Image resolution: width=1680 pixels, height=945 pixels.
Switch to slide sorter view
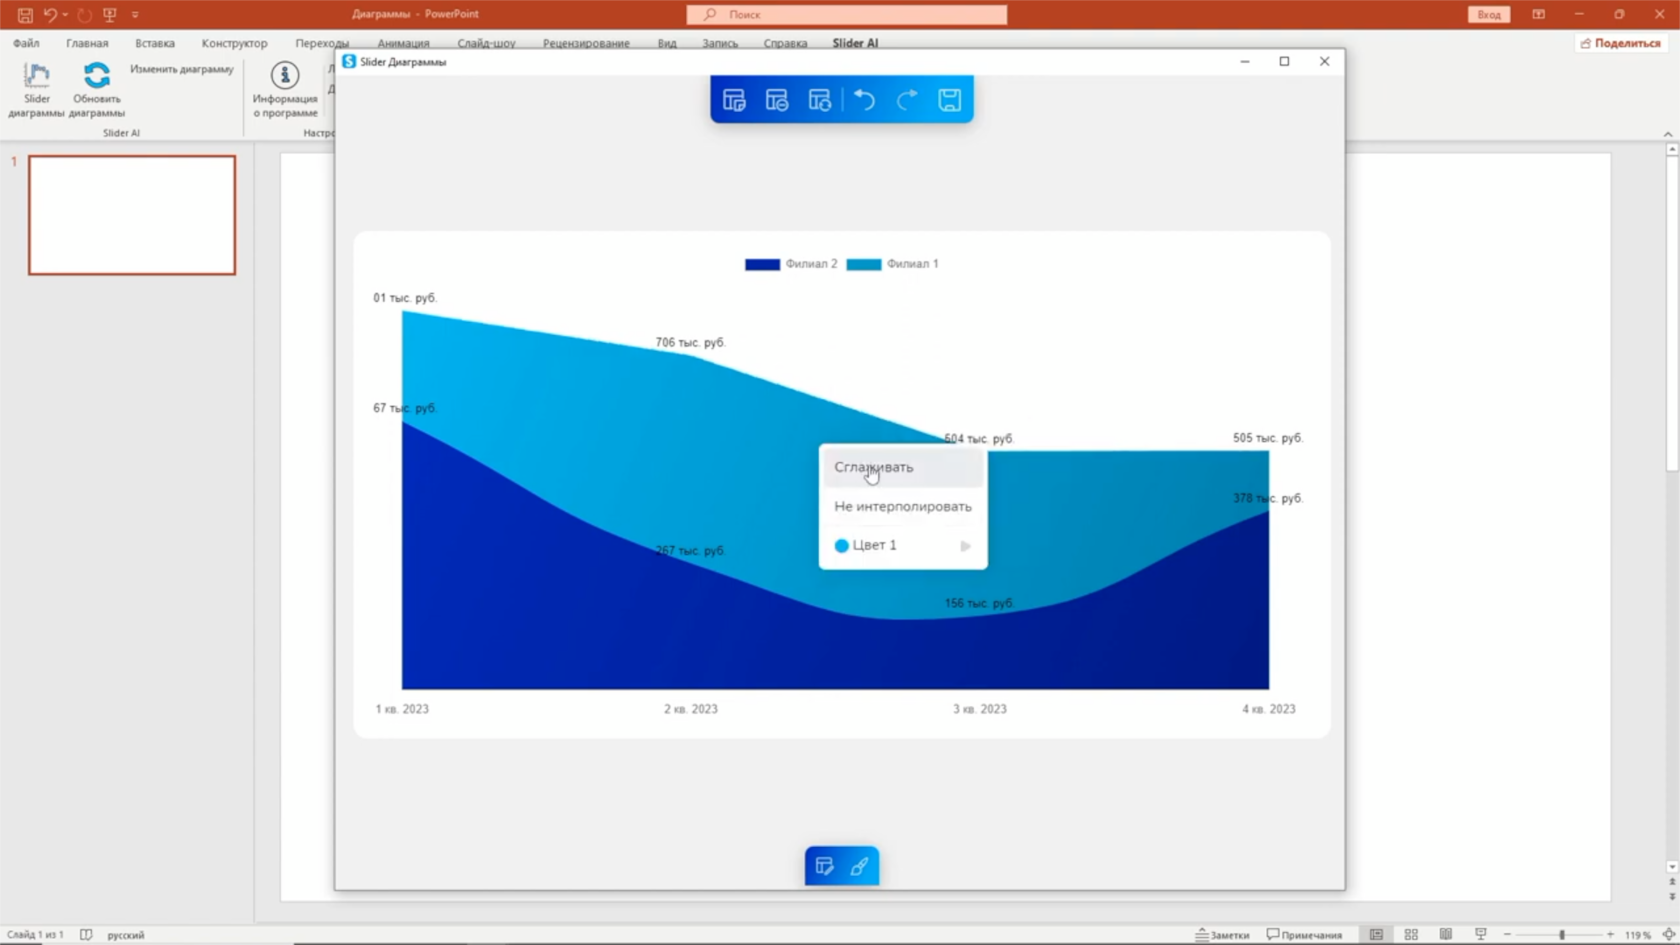coord(1411,934)
